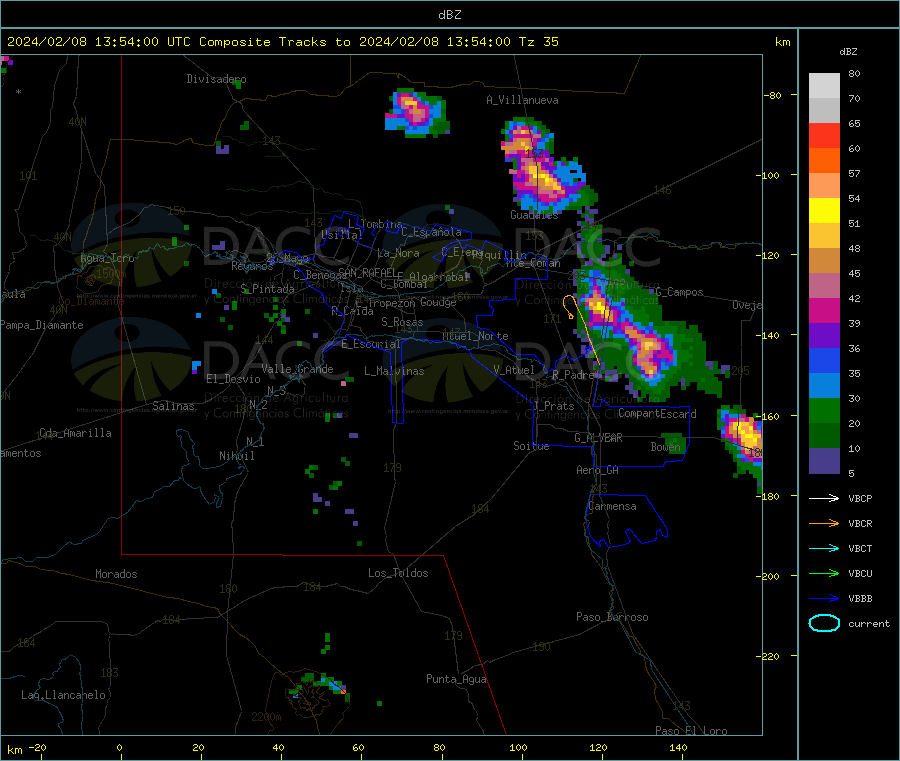
Task: Select the violet 36–39 dBZ swatch
Action: pos(824,336)
